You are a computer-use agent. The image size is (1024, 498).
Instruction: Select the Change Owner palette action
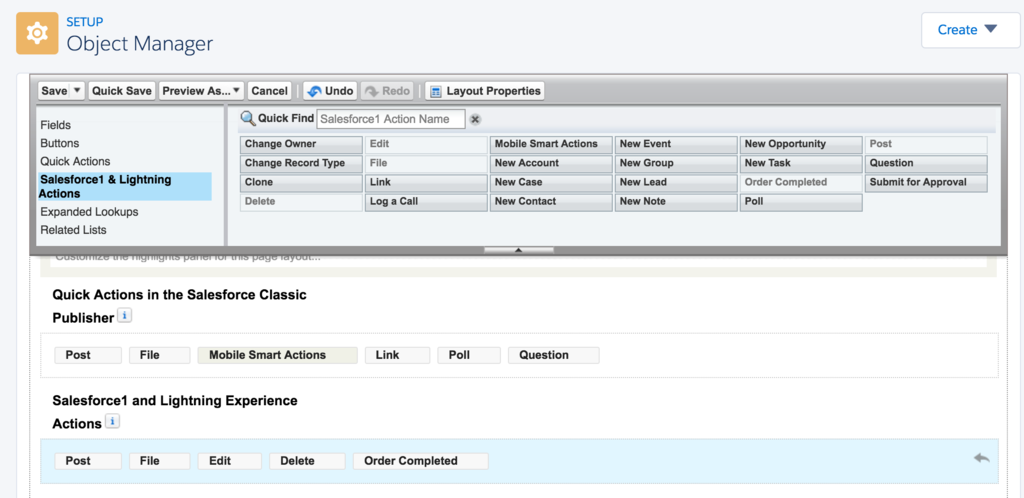coord(301,144)
